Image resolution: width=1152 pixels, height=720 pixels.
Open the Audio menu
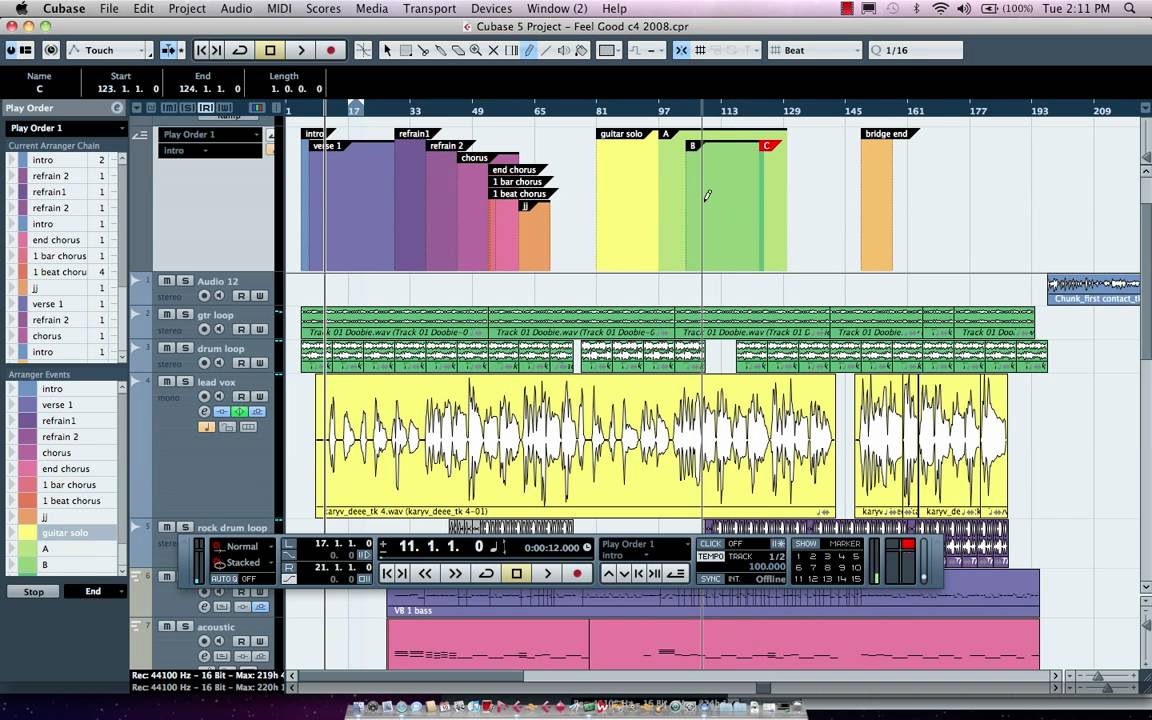click(237, 9)
